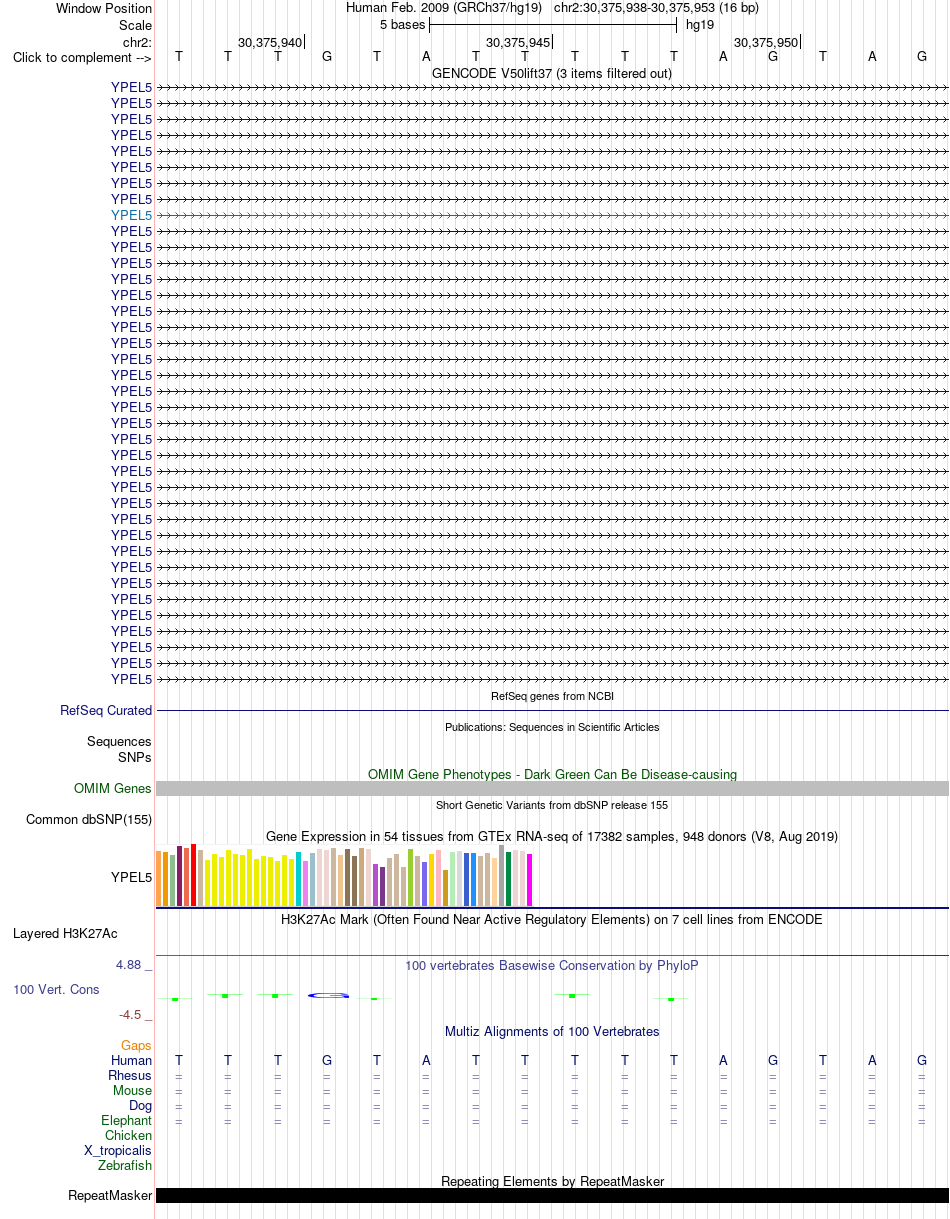Click the YPEL5 label beside the GTEx bar chart
Viewport: 950px width, 1219px height.
tap(132, 878)
